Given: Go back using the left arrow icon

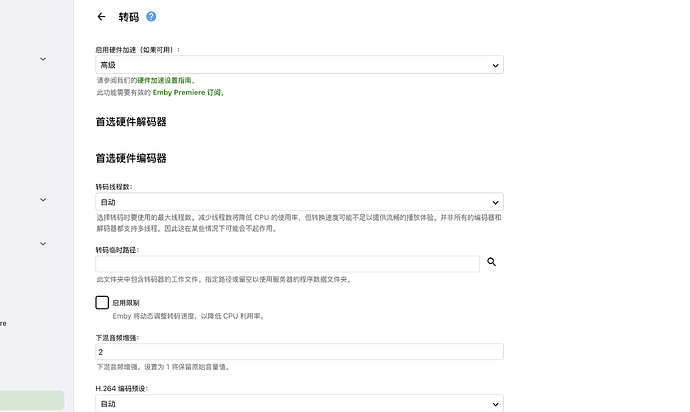Looking at the screenshot, I should (x=101, y=17).
